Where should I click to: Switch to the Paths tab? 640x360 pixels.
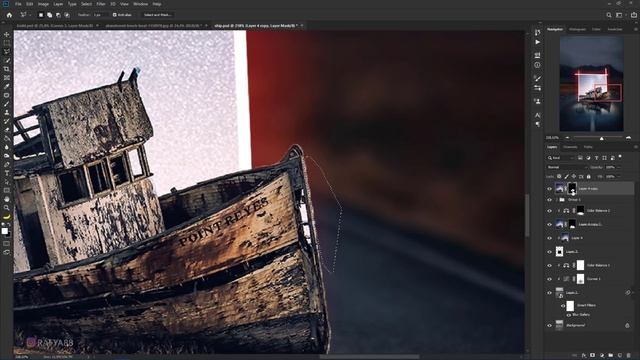pyautogui.click(x=588, y=147)
